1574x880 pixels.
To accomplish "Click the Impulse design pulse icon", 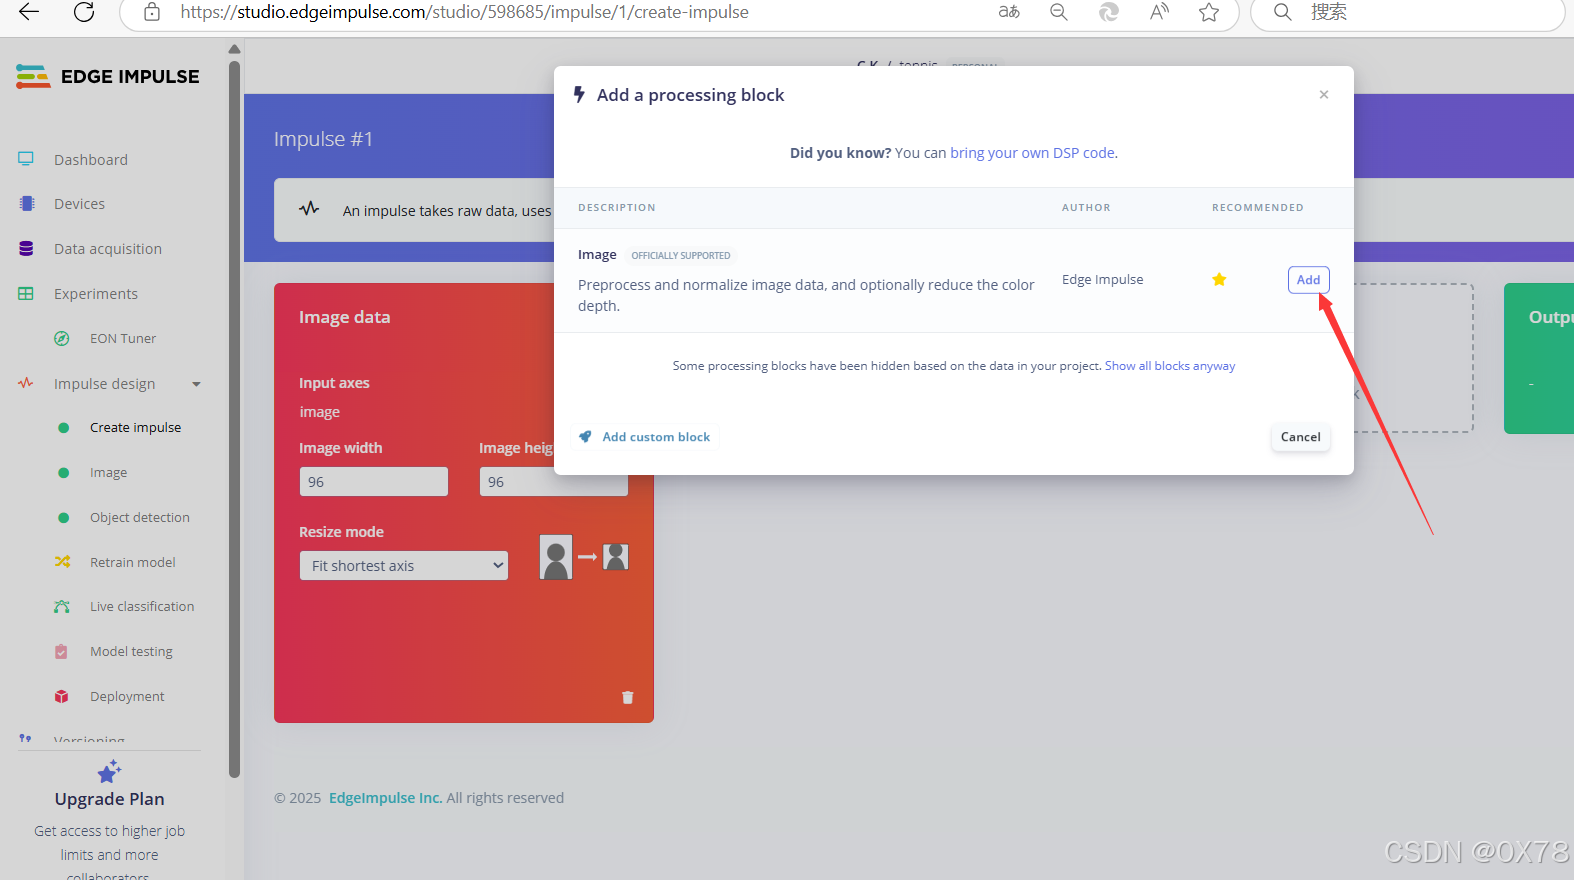I will coord(26,383).
